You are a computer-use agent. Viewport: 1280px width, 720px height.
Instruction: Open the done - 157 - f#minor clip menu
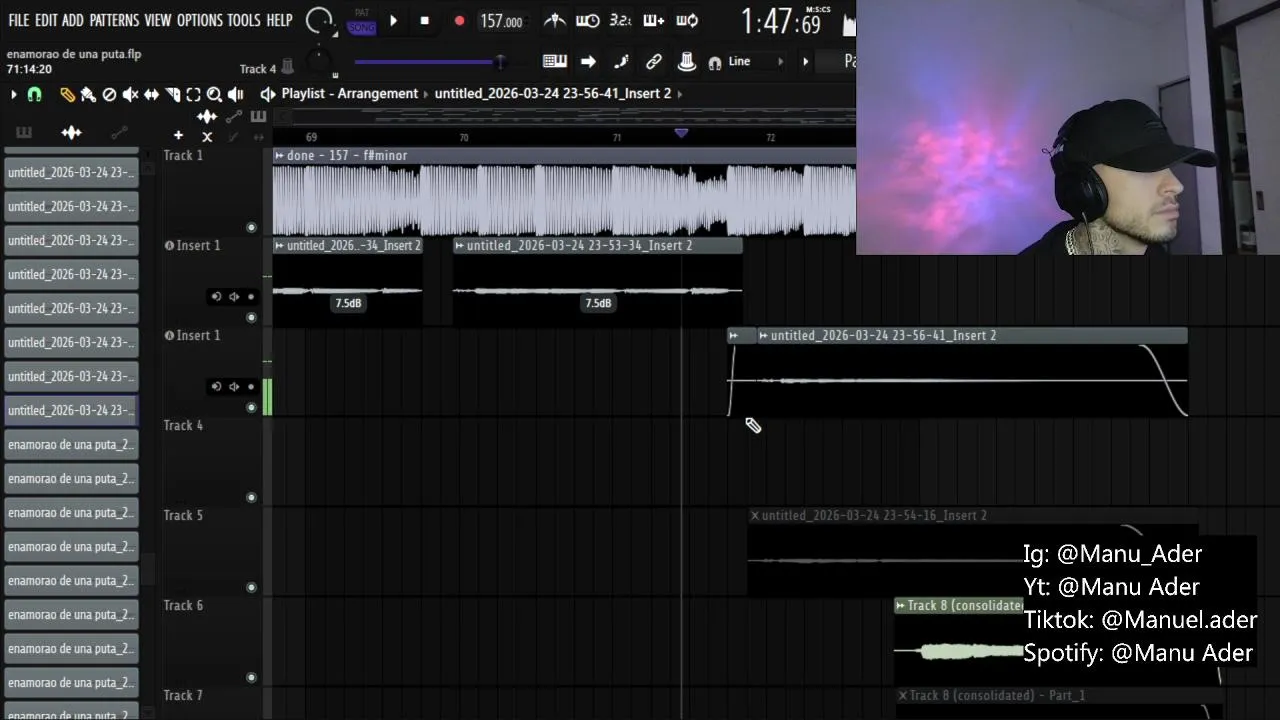pyautogui.click(x=280, y=155)
